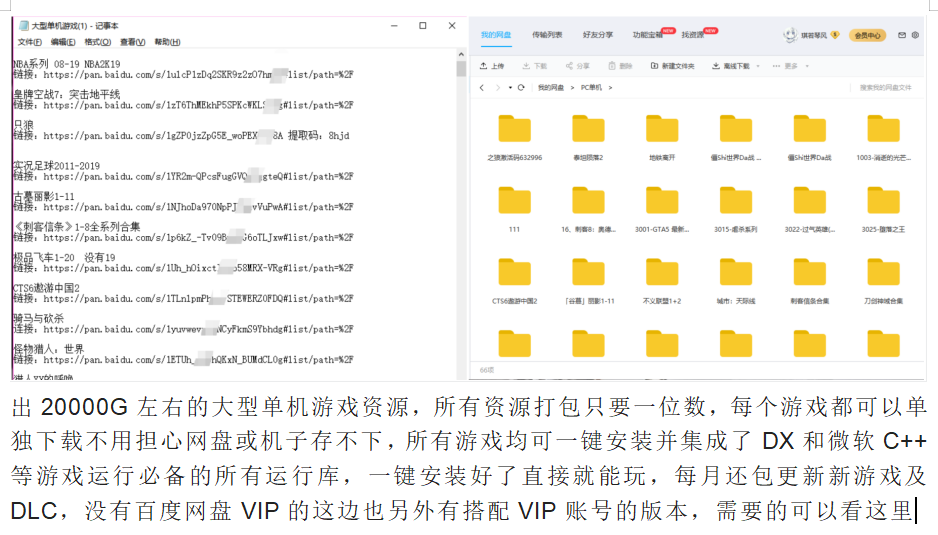938x535 pixels.
Task: Click the text line '实况足球2011-2019'
Action: [56, 166]
